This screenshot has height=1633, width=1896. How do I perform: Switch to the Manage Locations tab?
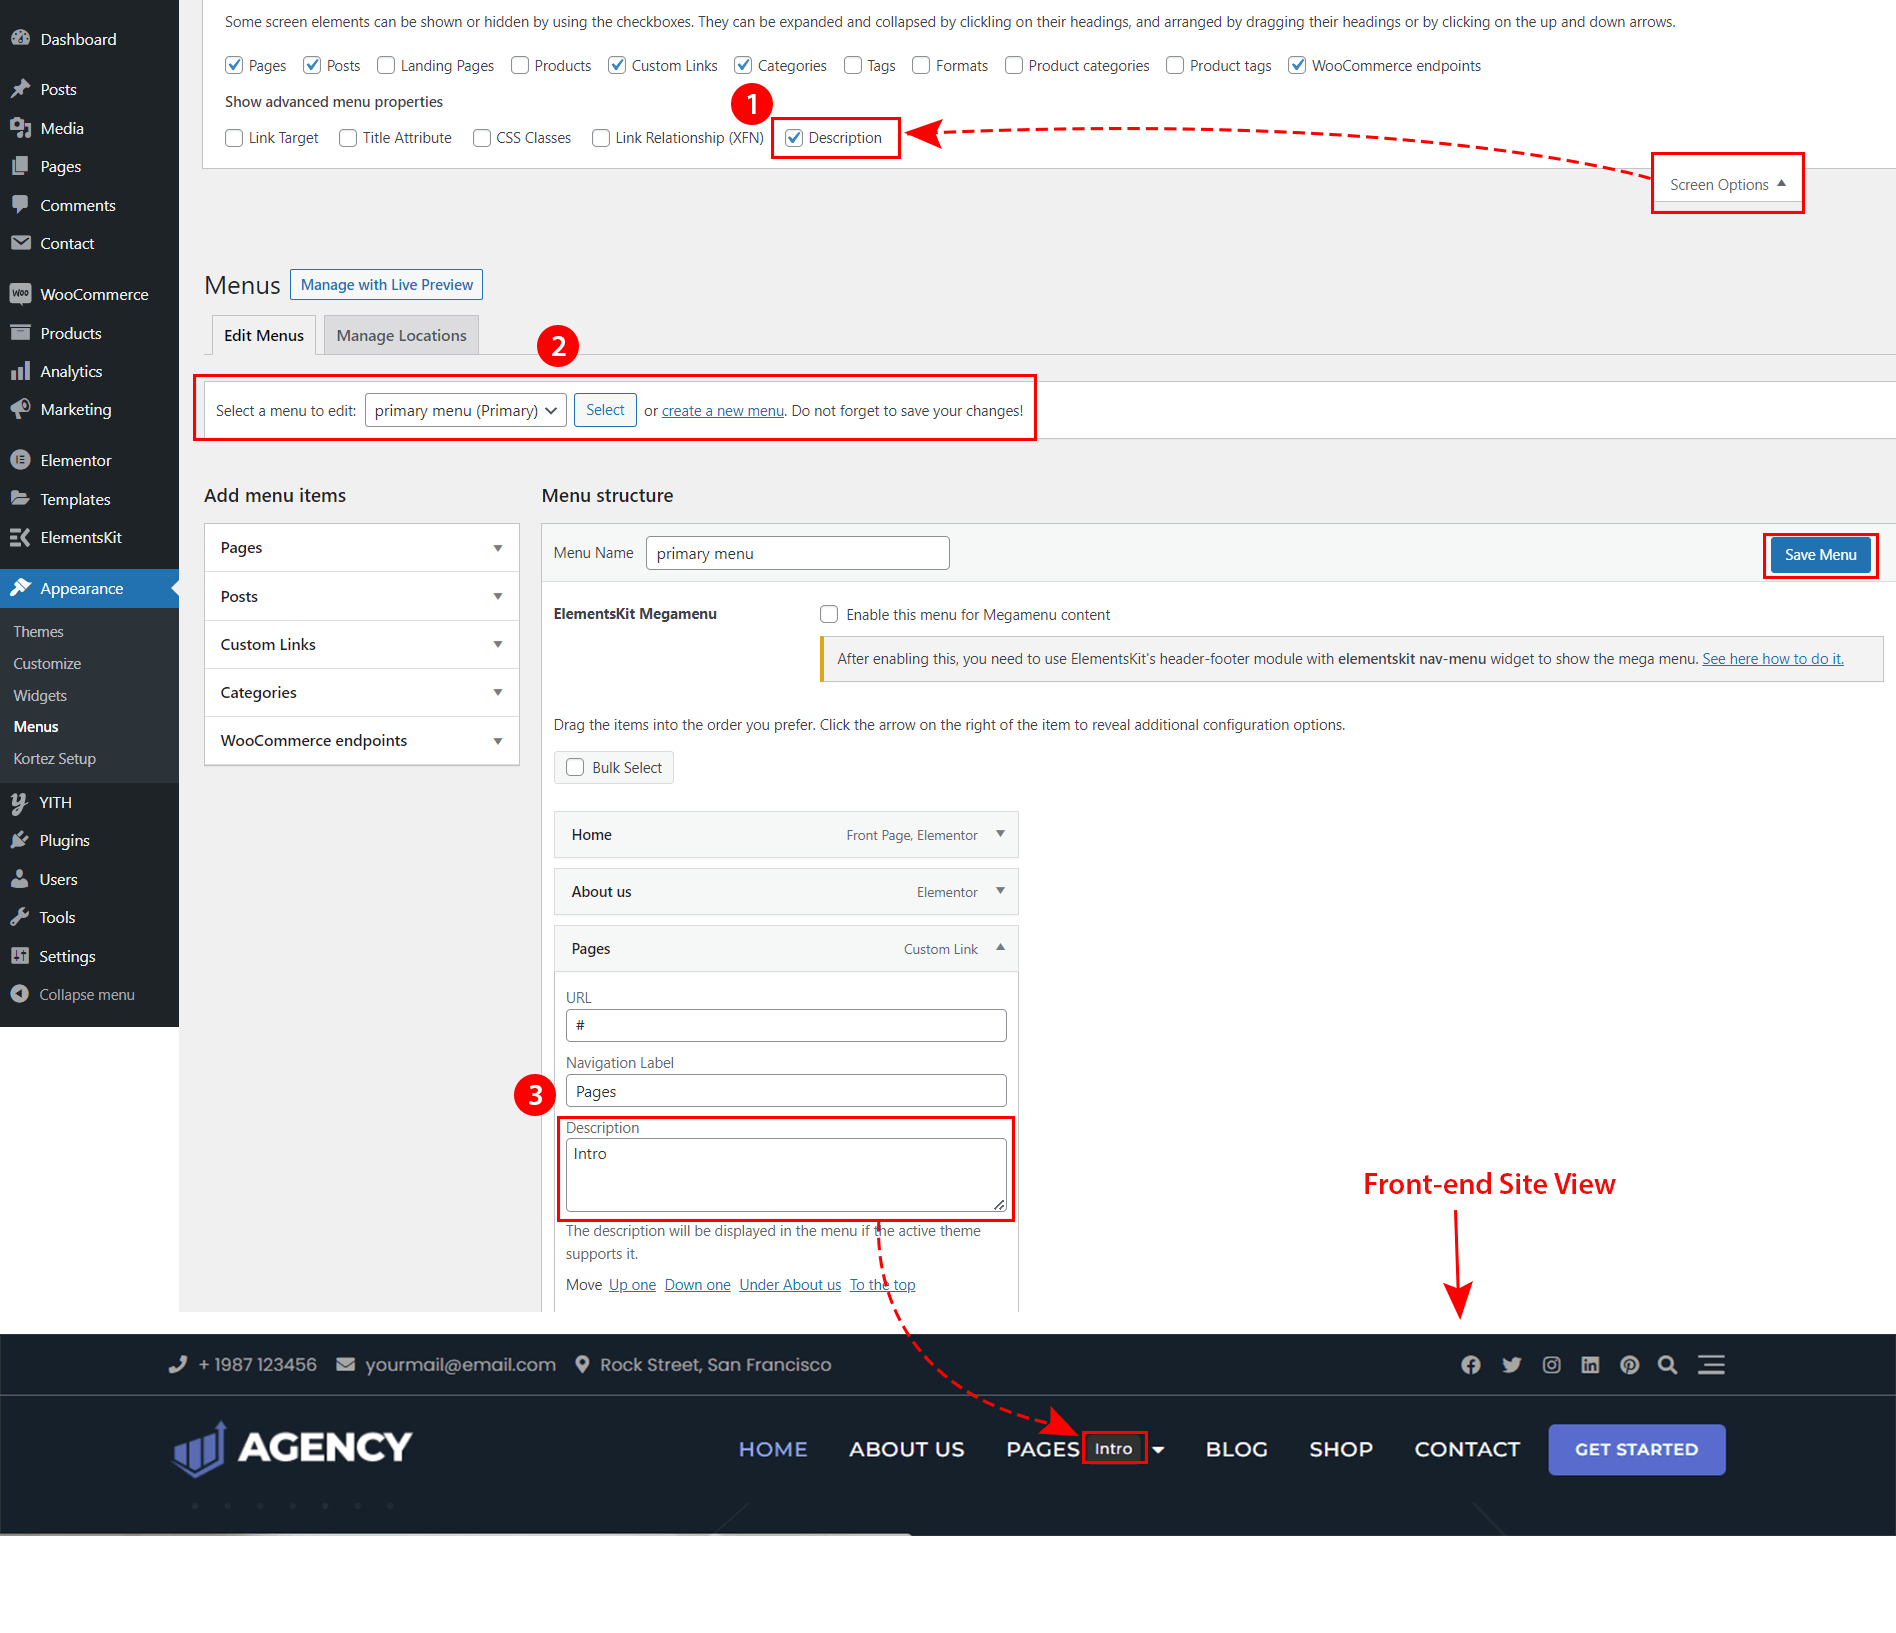[401, 335]
